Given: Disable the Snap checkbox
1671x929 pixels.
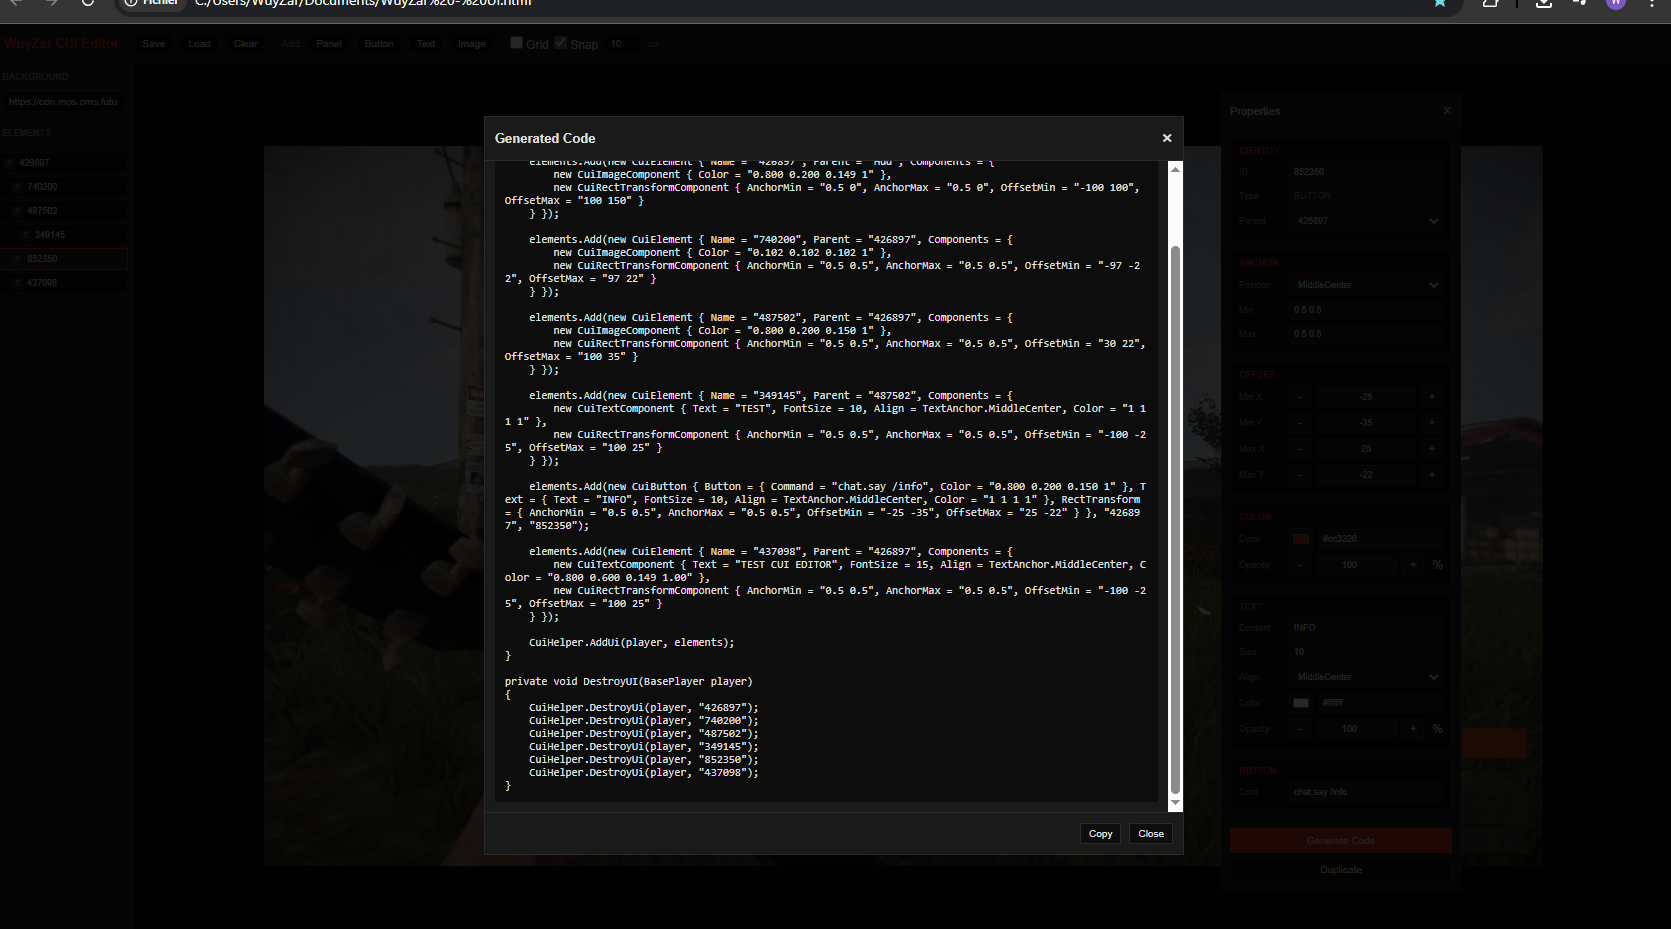Looking at the screenshot, I should point(561,43).
